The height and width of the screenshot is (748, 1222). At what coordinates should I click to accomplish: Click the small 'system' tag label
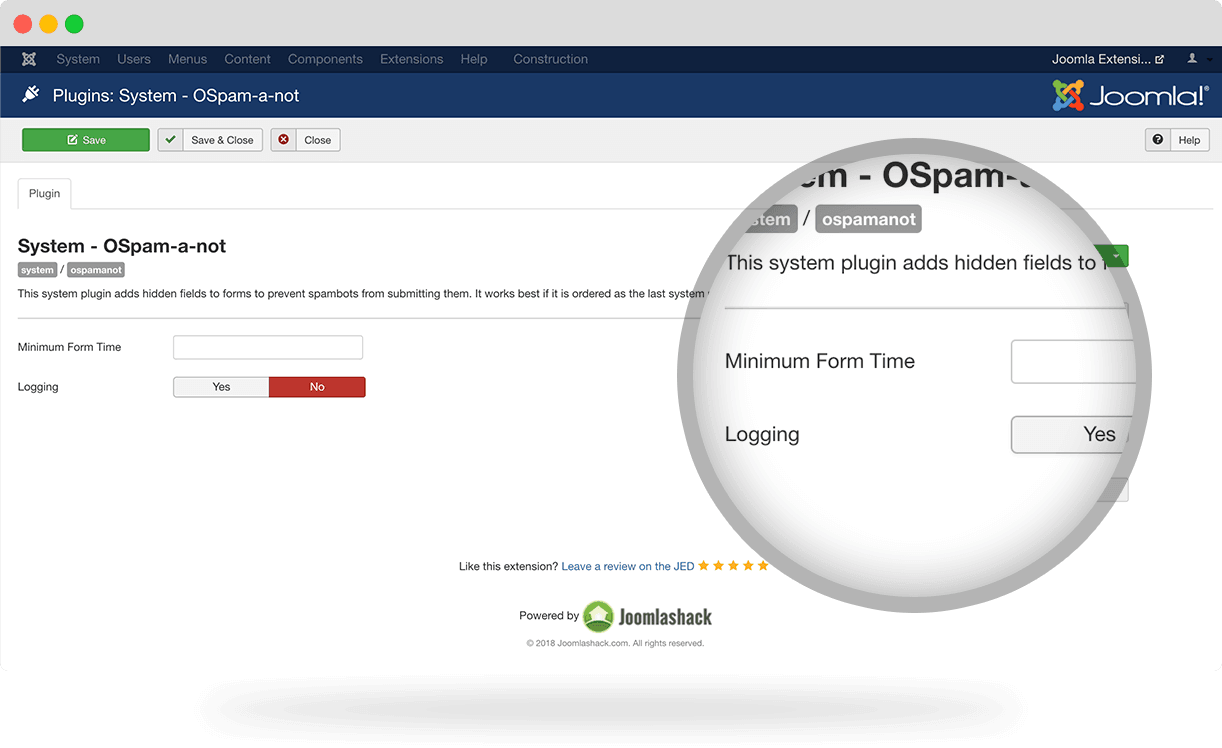click(x=37, y=270)
